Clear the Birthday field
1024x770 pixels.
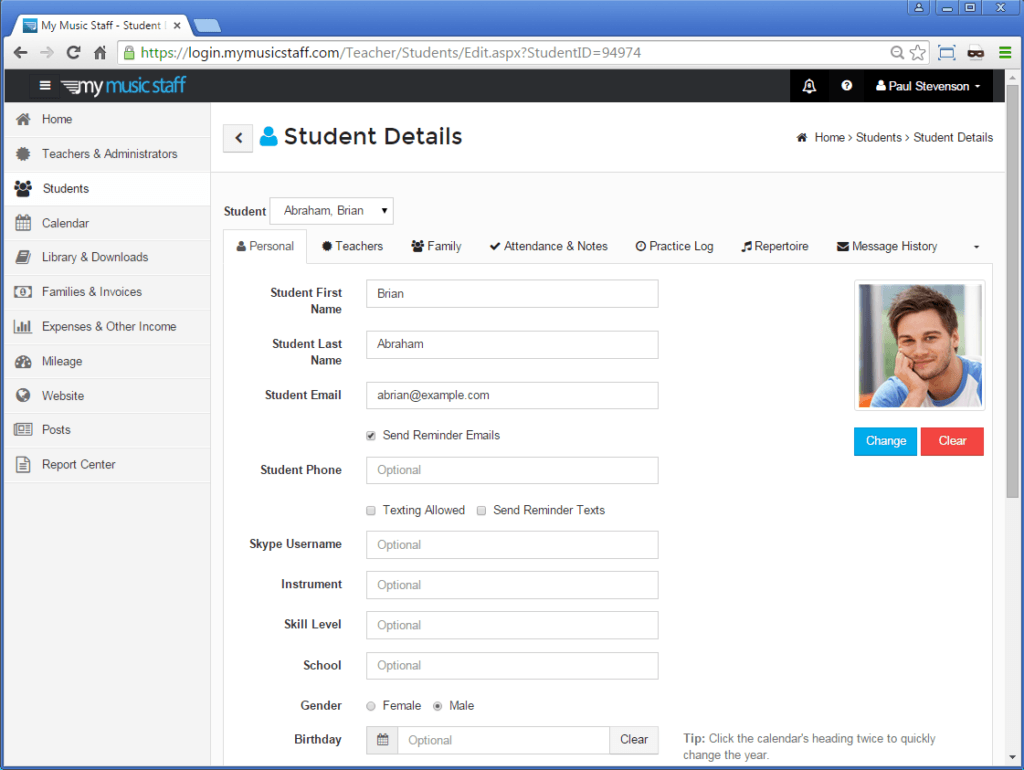click(634, 739)
